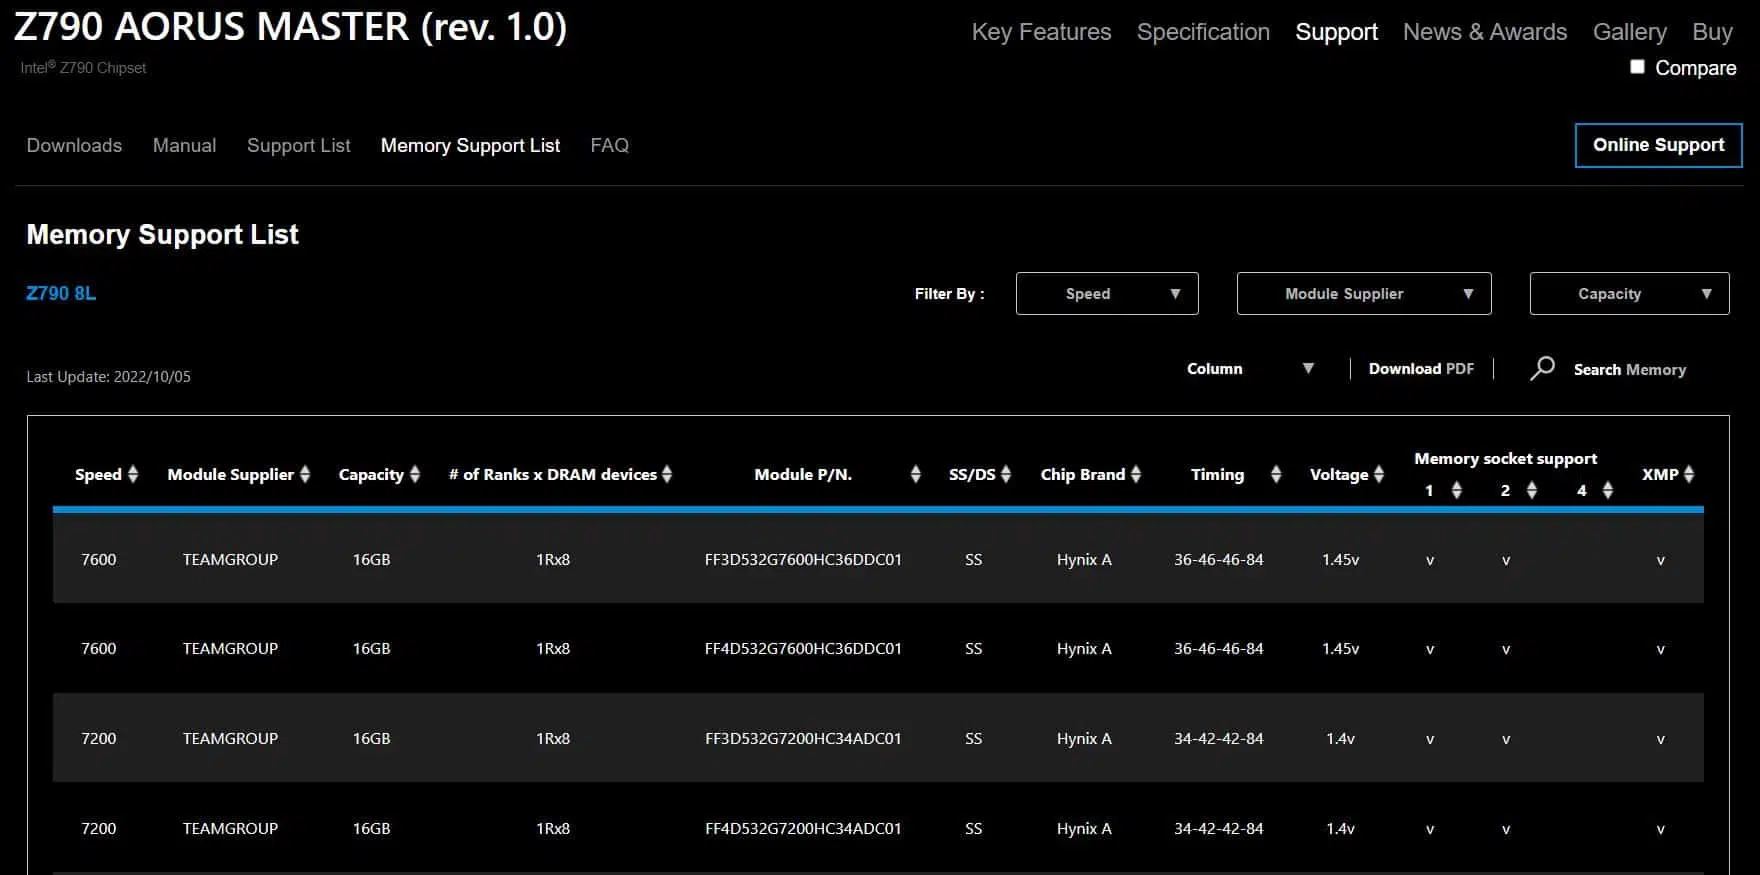Switch to Manual tab
This screenshot has width=1760, height=875.
pyautogui.click(x=184, y=145)
